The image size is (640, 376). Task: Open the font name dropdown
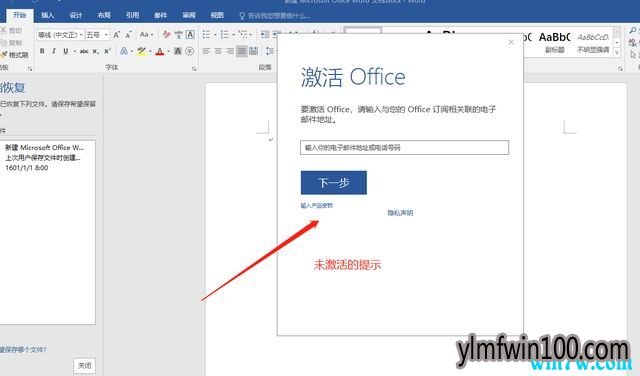[x=81, y=35]
